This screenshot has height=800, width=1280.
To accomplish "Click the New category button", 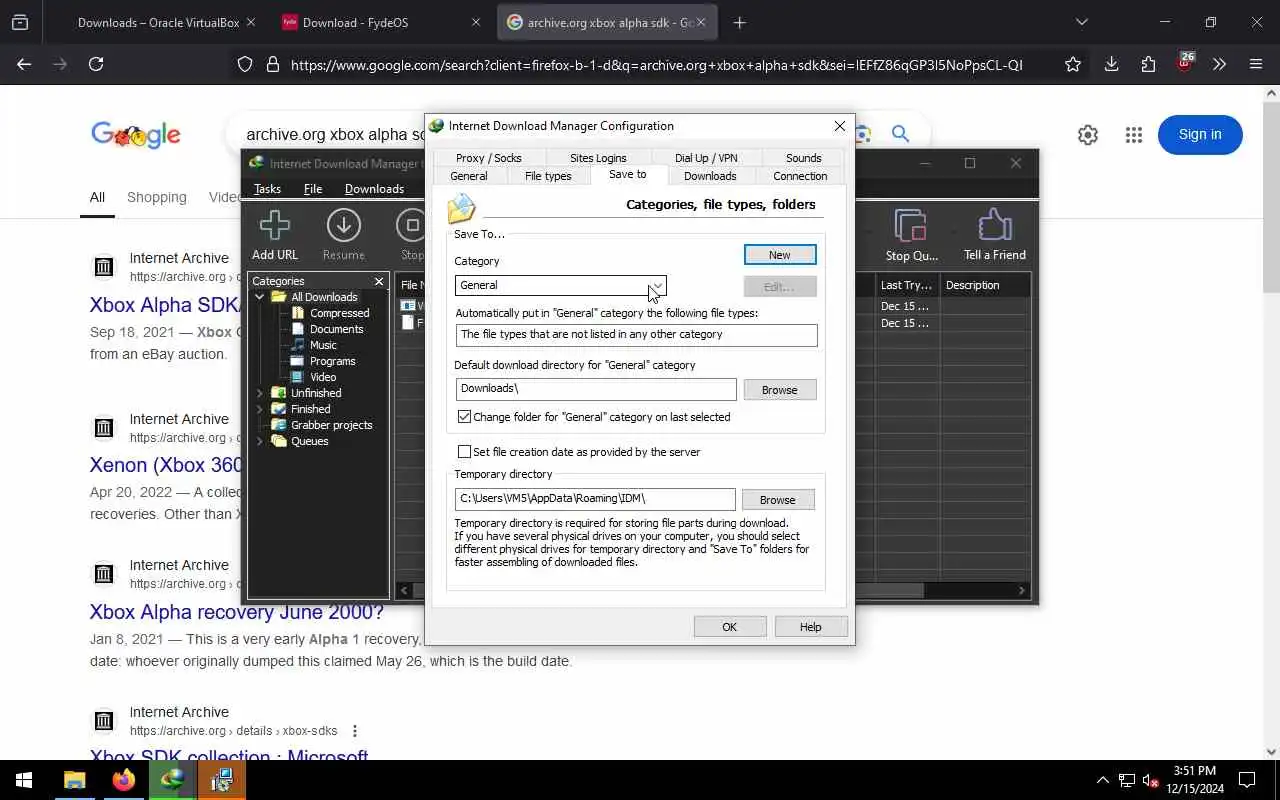I will coord(780,255).
